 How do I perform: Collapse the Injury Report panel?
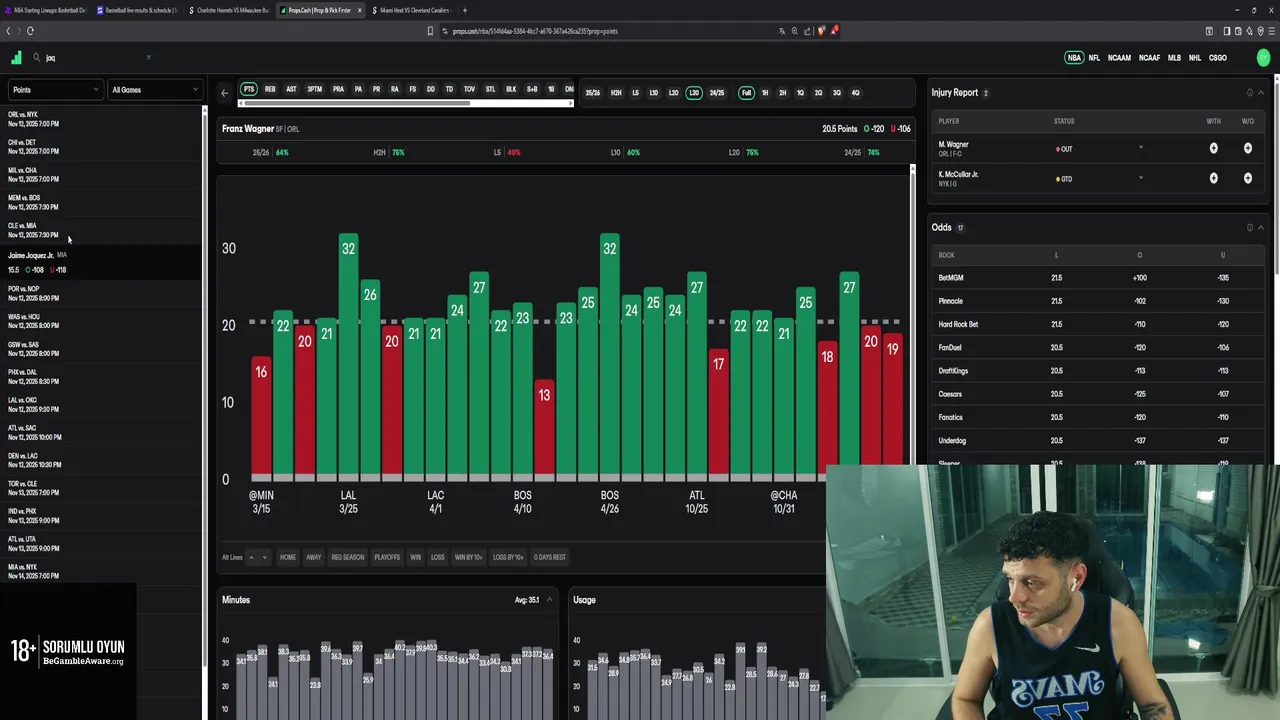[x=1261, y=93]
